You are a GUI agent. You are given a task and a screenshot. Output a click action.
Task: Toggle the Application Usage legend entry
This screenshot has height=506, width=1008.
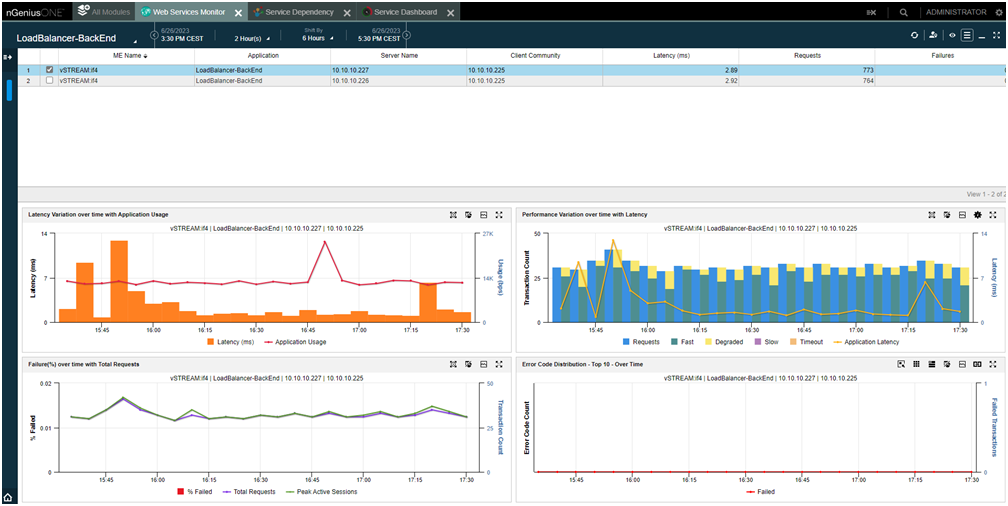[296, 342]
